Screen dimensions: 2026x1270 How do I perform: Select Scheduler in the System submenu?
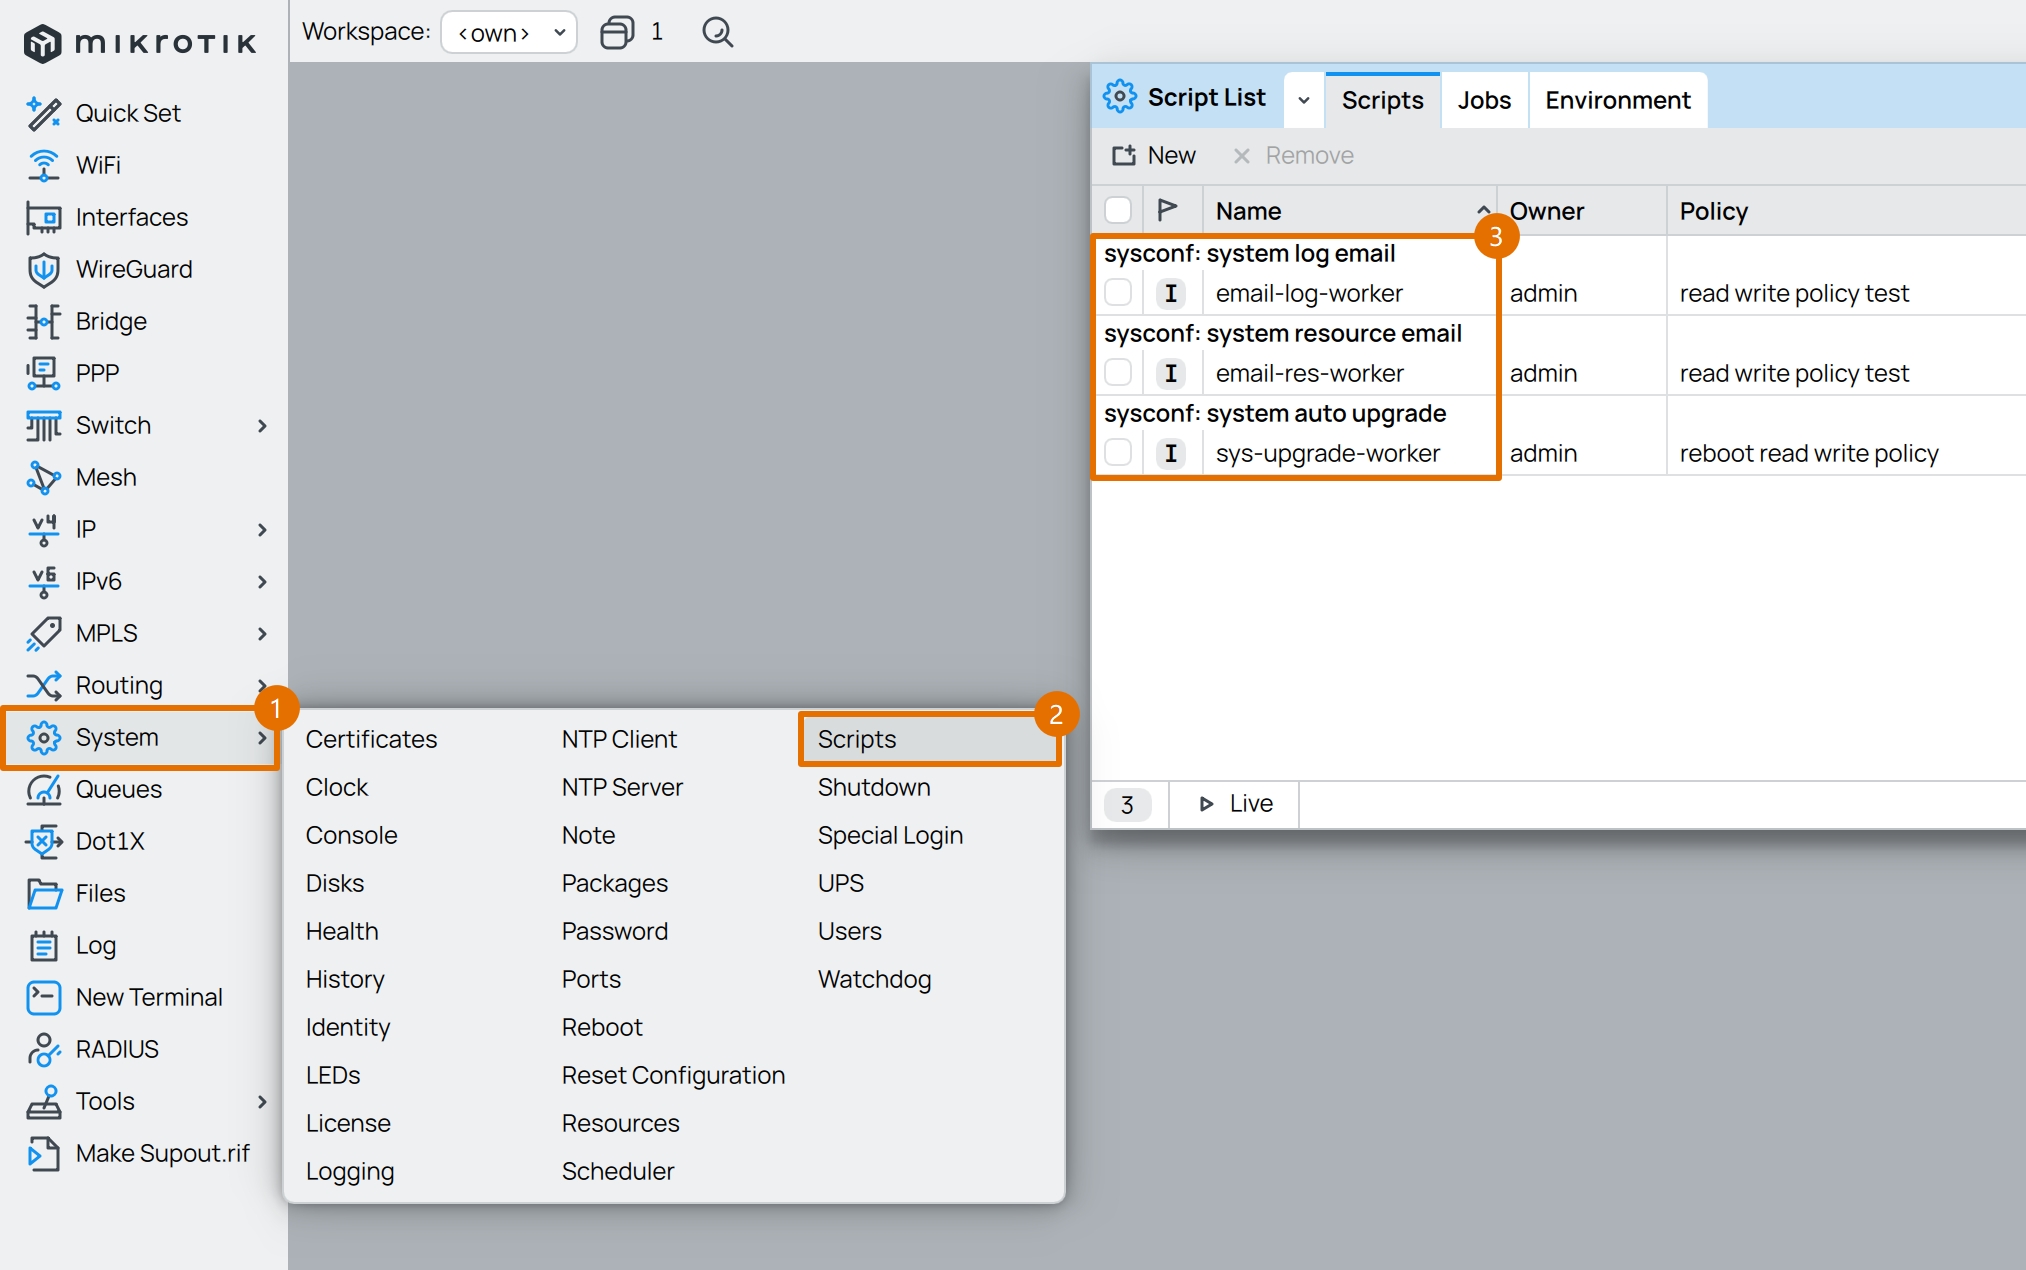[x=618, y=1171]
